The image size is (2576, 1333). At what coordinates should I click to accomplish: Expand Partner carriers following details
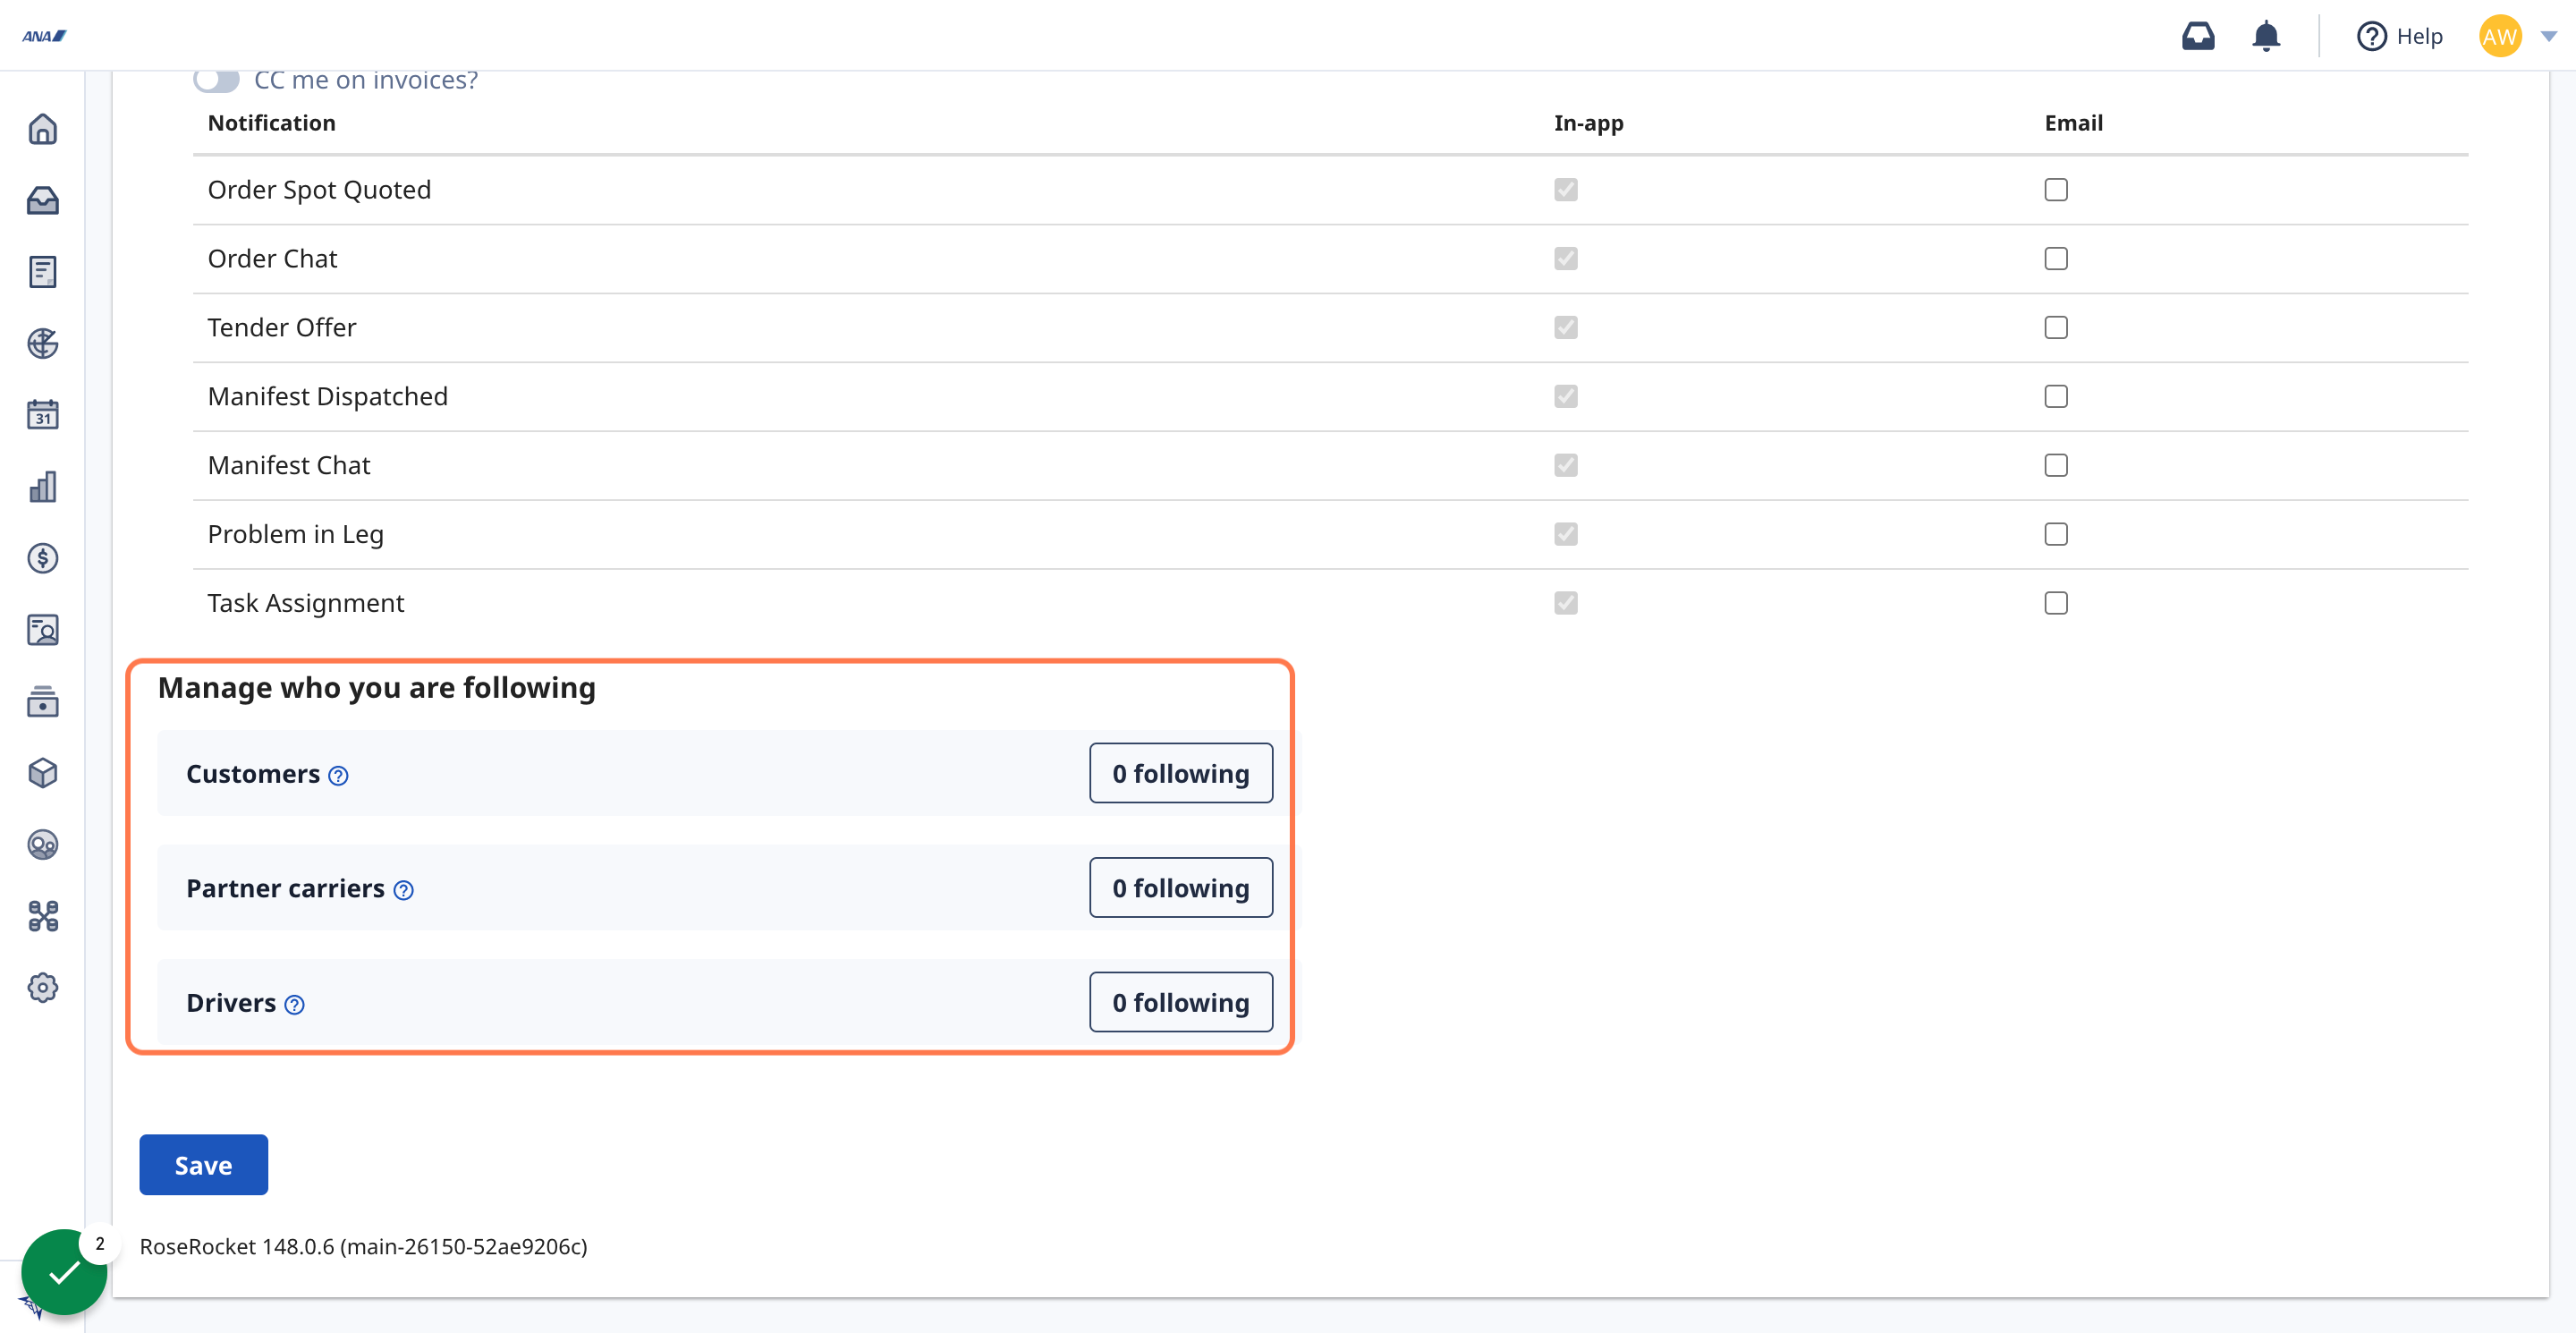tap(1179, 887)
